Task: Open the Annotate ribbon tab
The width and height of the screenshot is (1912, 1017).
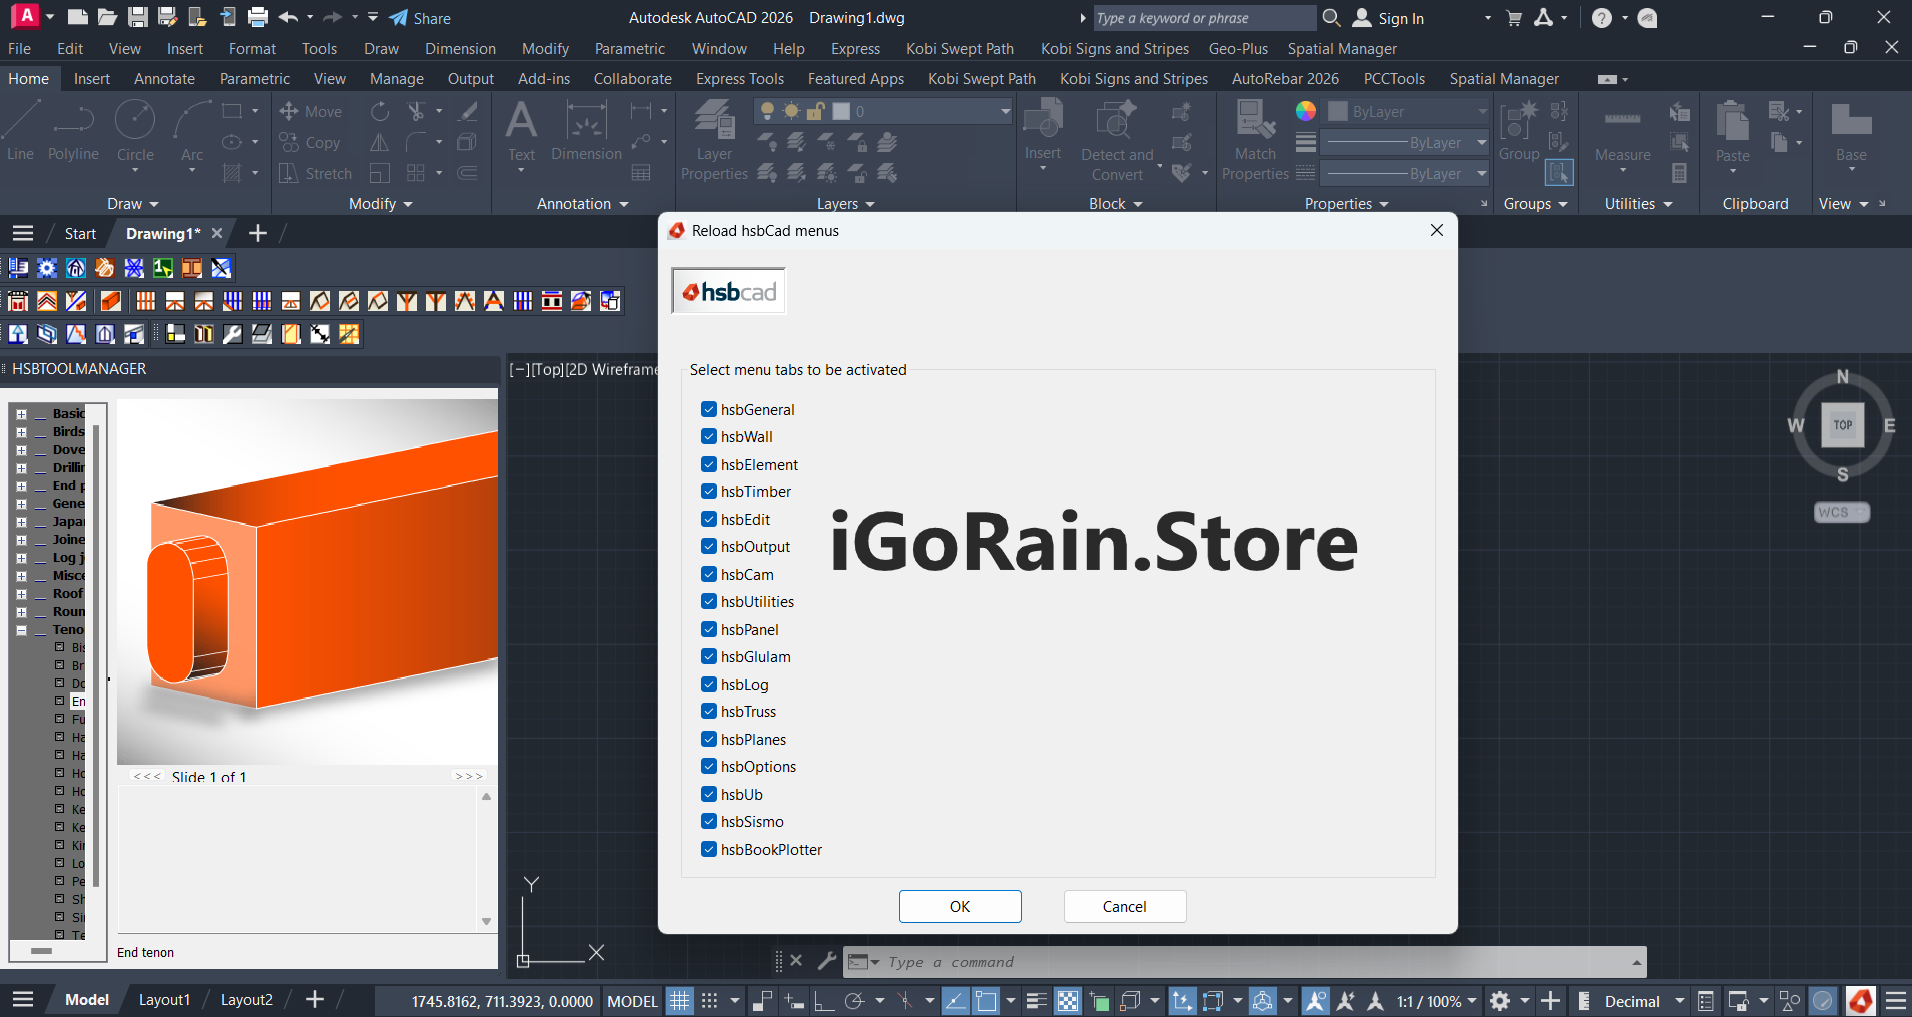Action: (x=164, y=79)
